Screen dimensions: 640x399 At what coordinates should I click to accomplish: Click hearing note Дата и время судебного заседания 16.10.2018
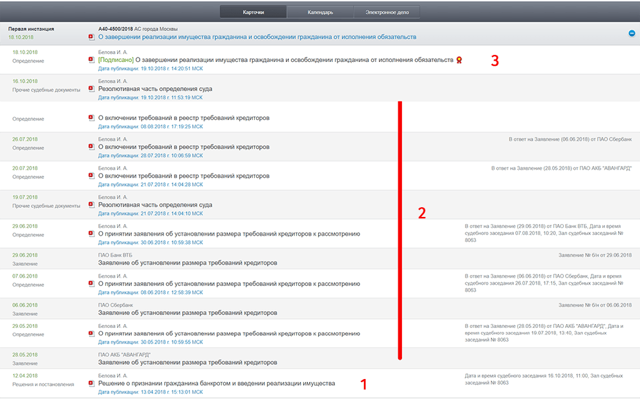coord(544,379)
